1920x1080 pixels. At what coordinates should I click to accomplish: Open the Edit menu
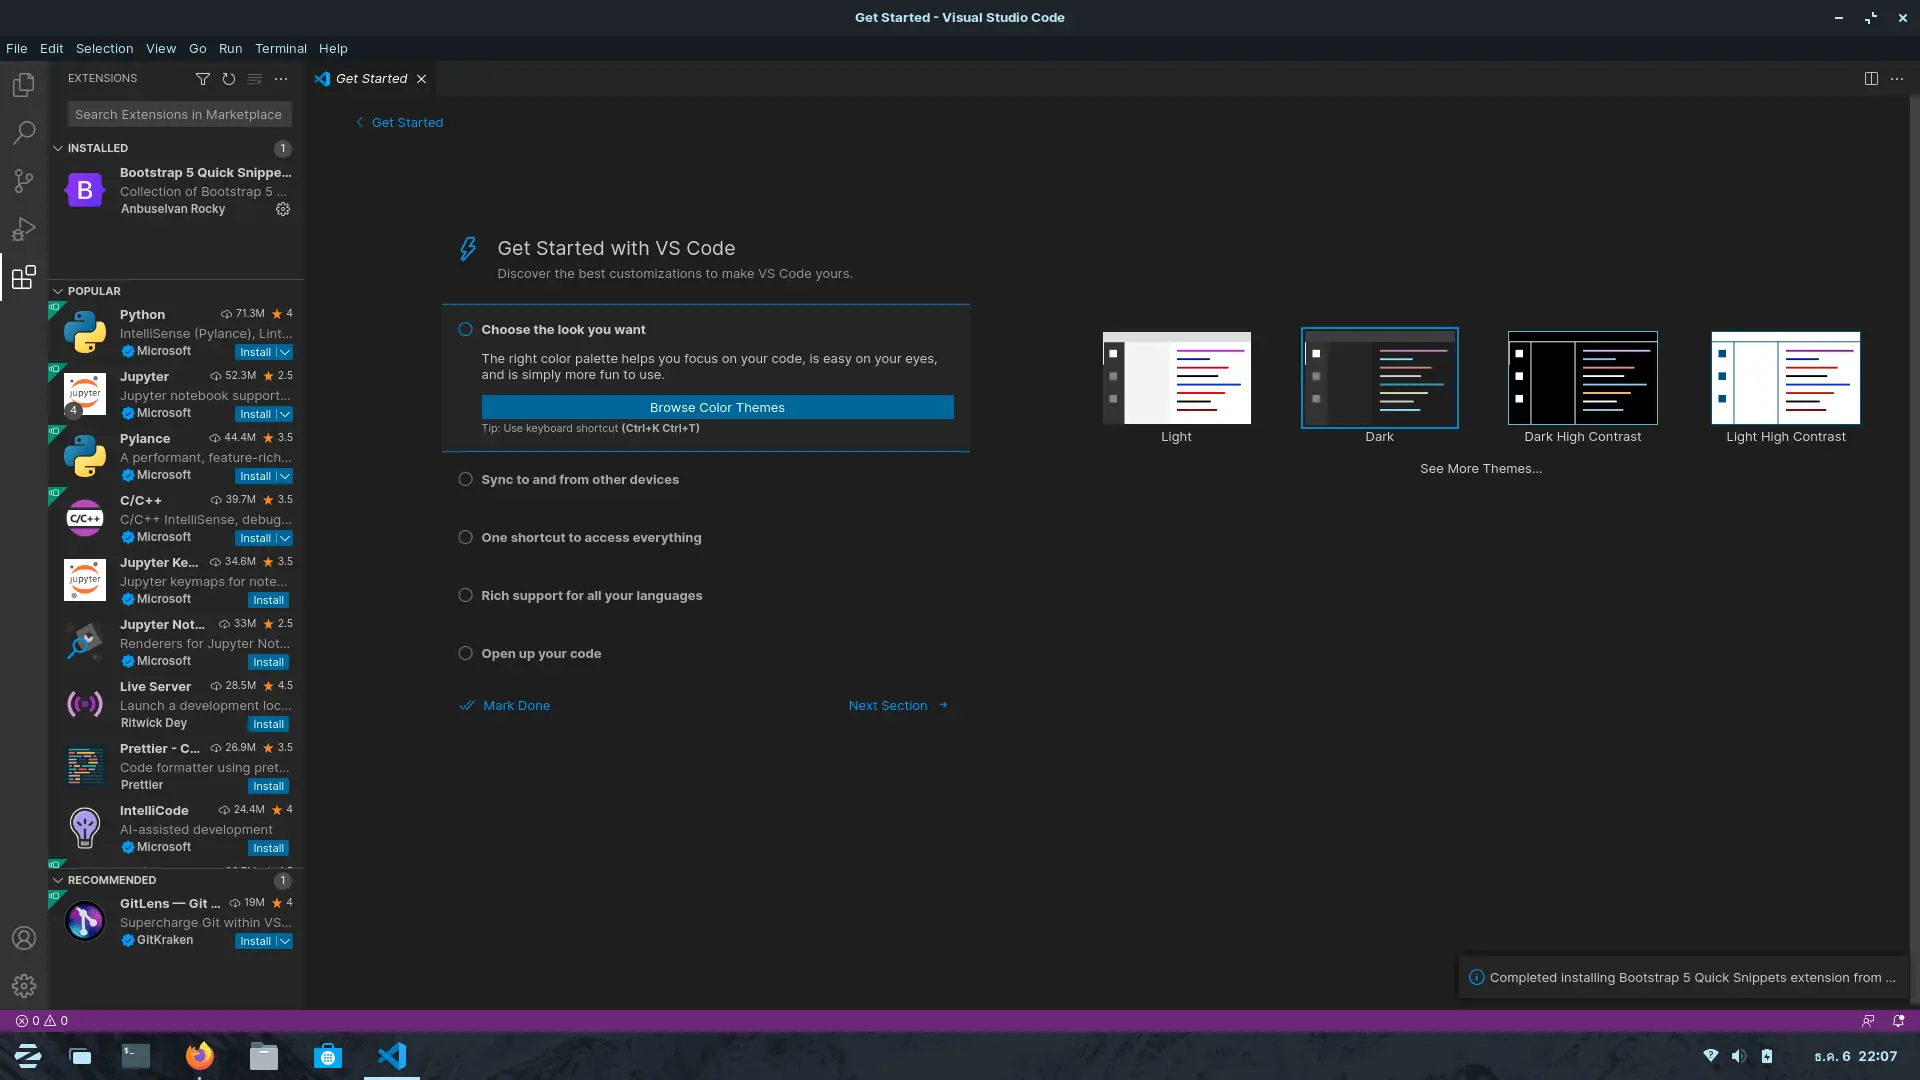51,48
